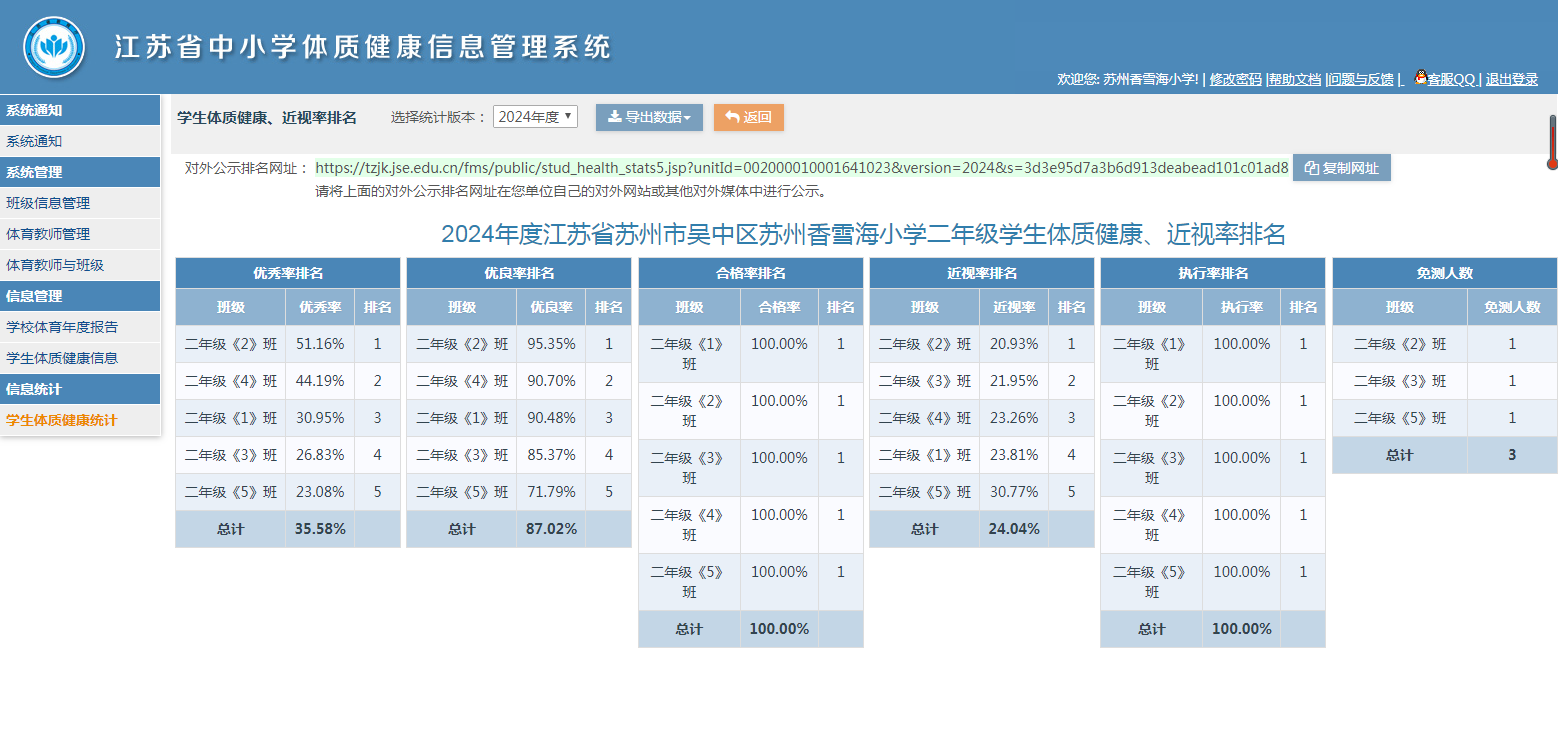The width and height of the screenshot is (1558, 743).
Task: Click the 客服QQ link
Action: click(1452, 80)
